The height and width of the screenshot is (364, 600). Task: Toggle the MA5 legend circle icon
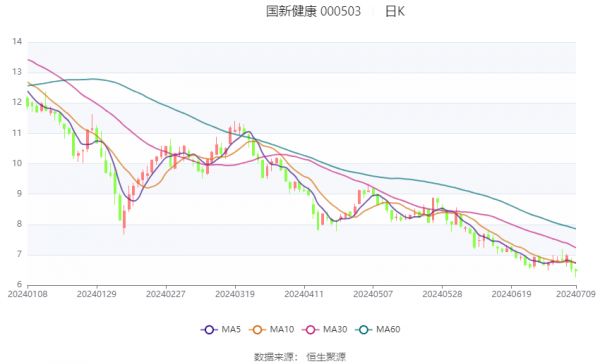tap(209, 330)
